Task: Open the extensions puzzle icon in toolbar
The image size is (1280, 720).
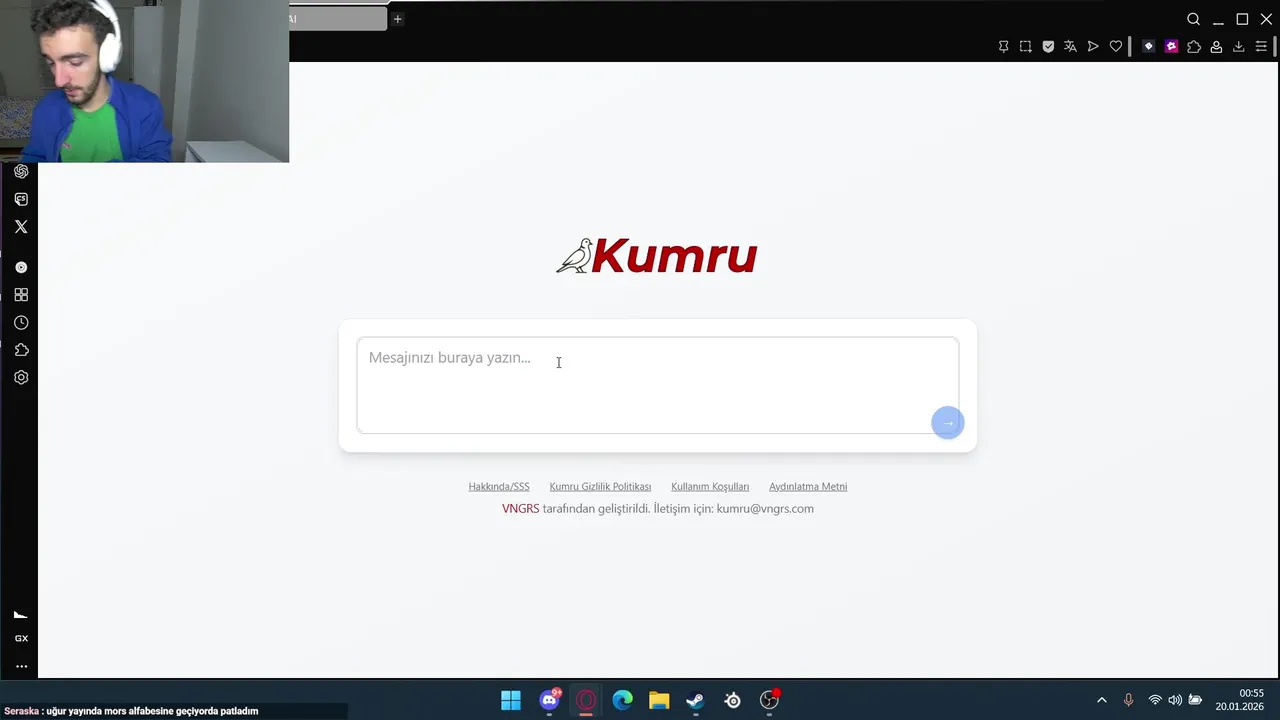Action: coord(1194,46)
